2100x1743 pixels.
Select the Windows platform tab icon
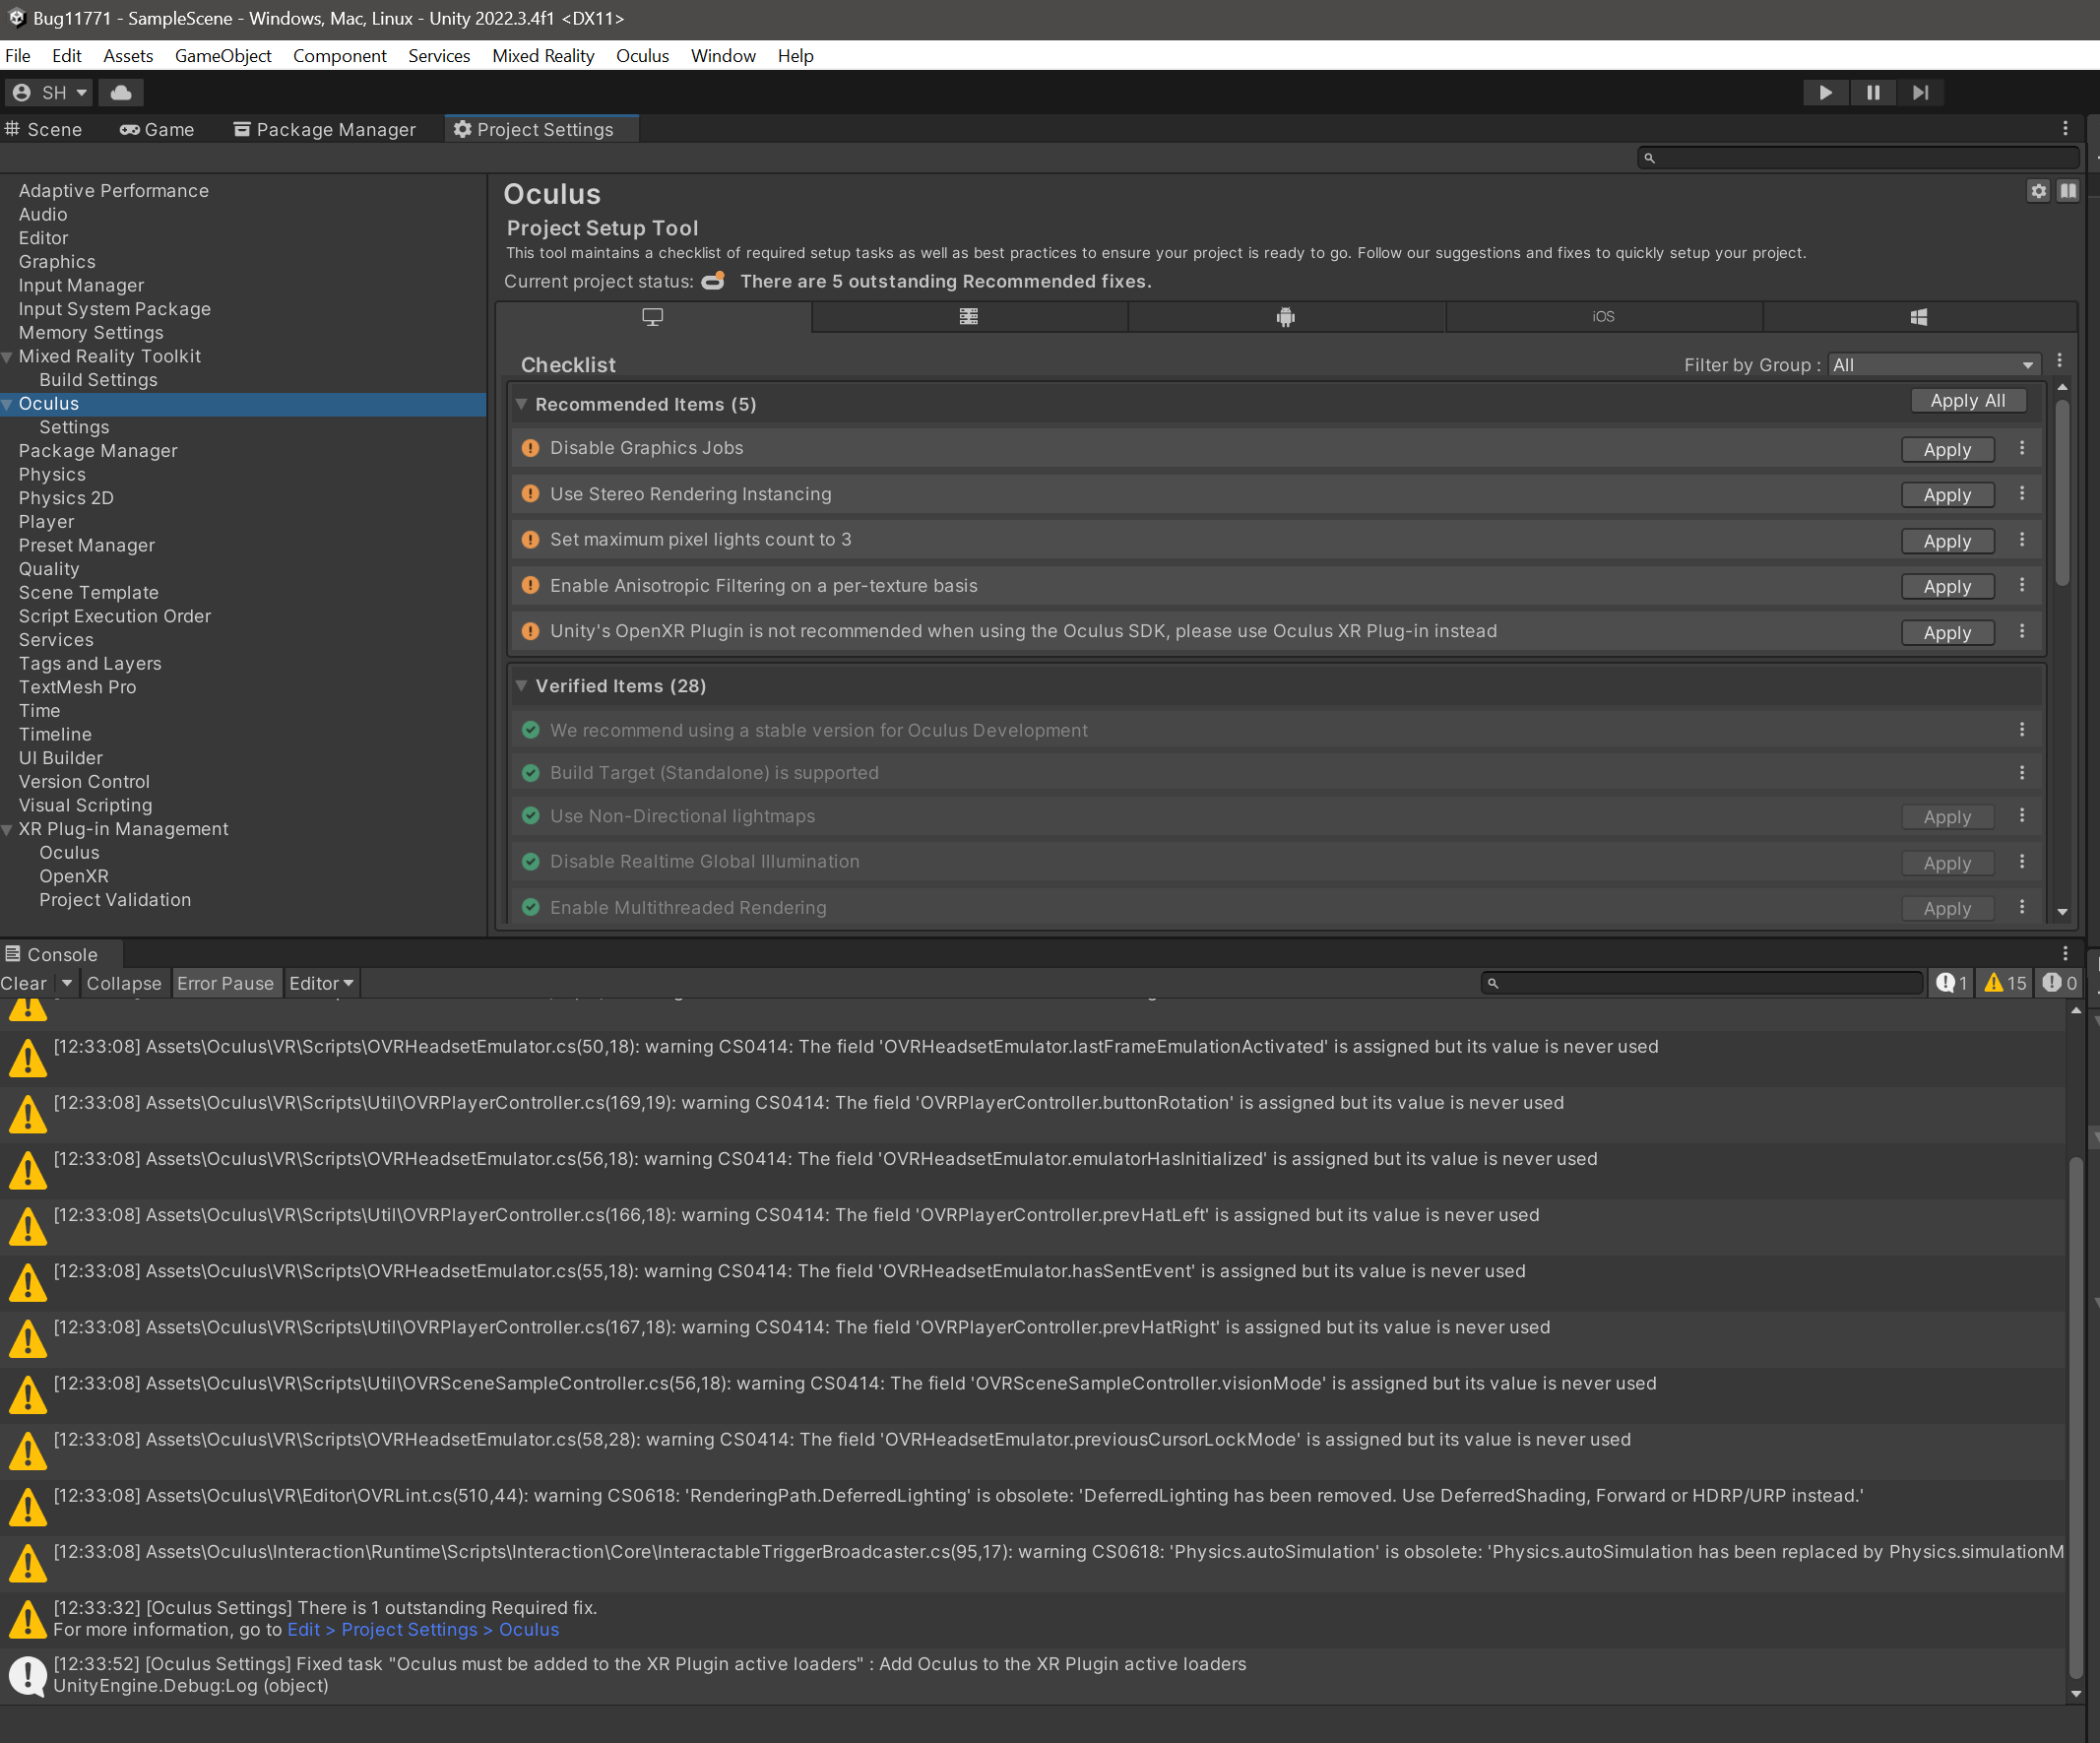[1918, 317]
